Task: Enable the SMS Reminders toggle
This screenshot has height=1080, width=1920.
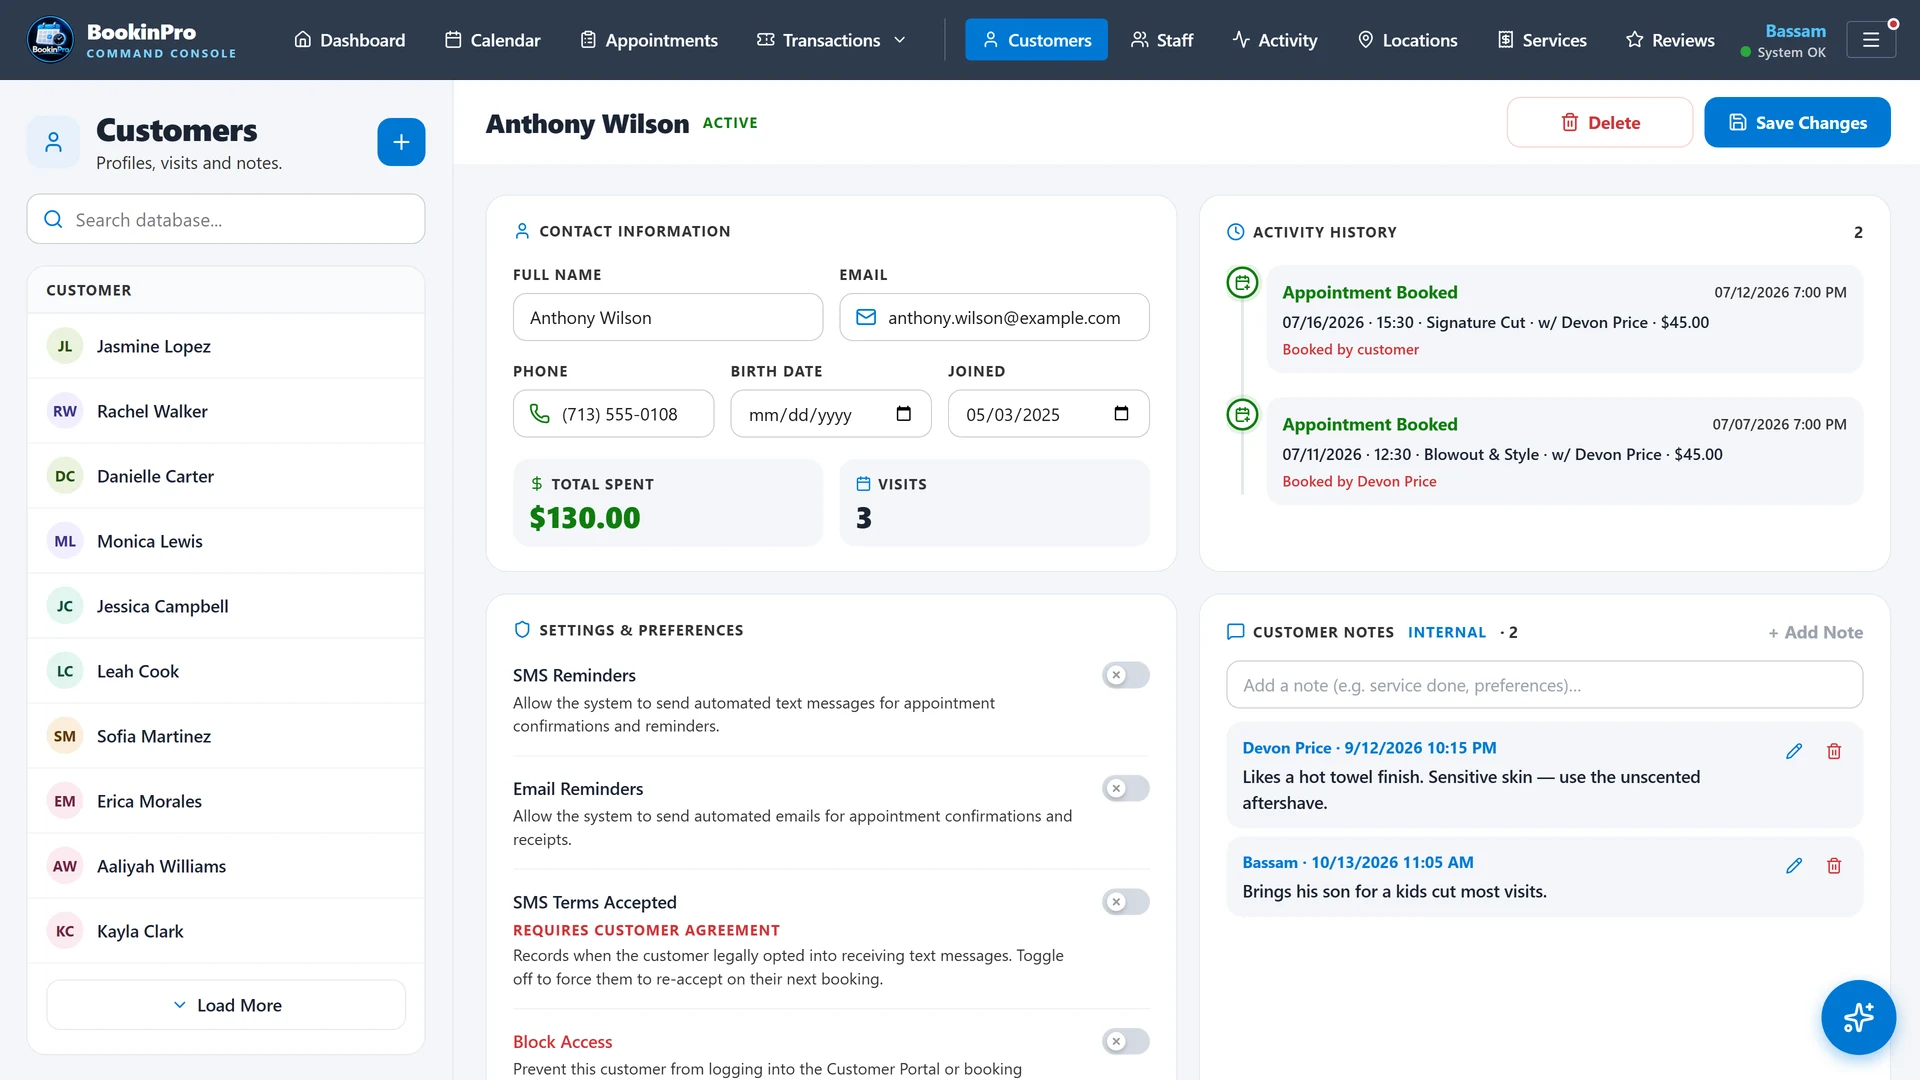Action: point(1126,675)
